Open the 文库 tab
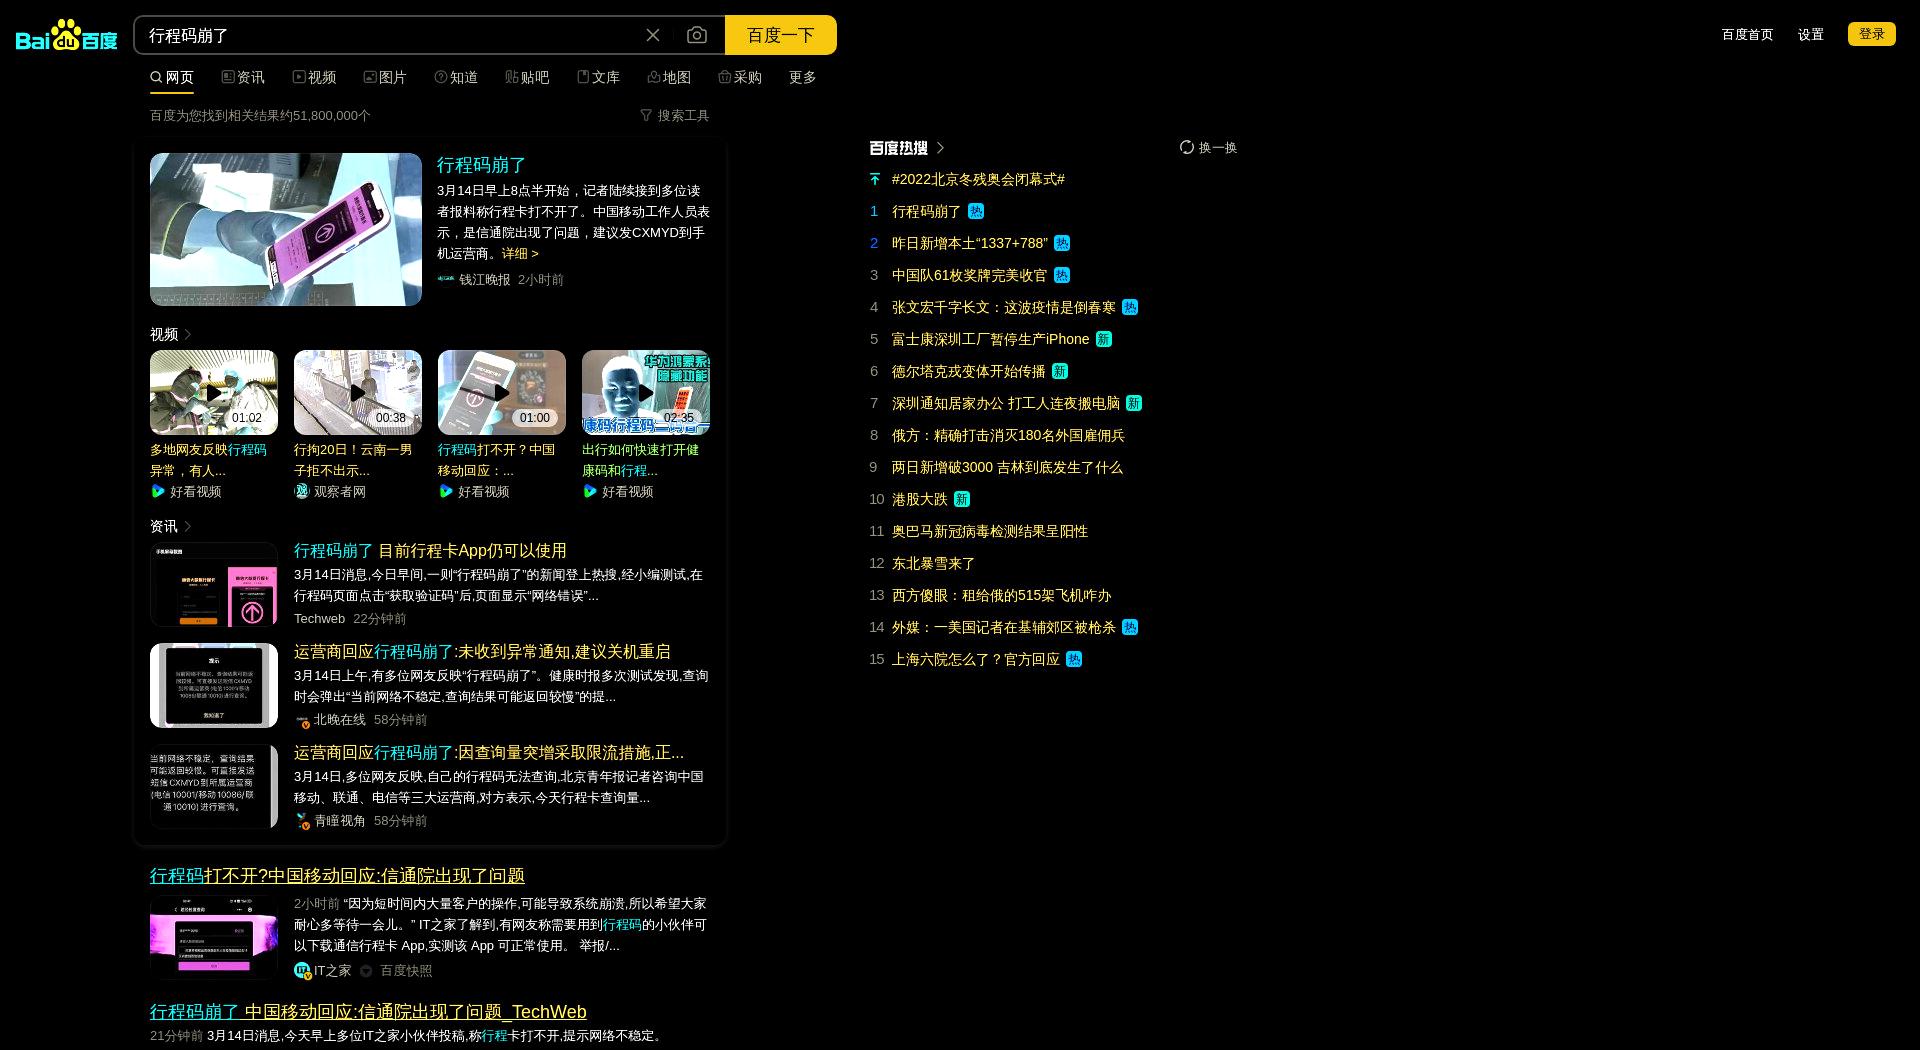 (x=598, y=77)
